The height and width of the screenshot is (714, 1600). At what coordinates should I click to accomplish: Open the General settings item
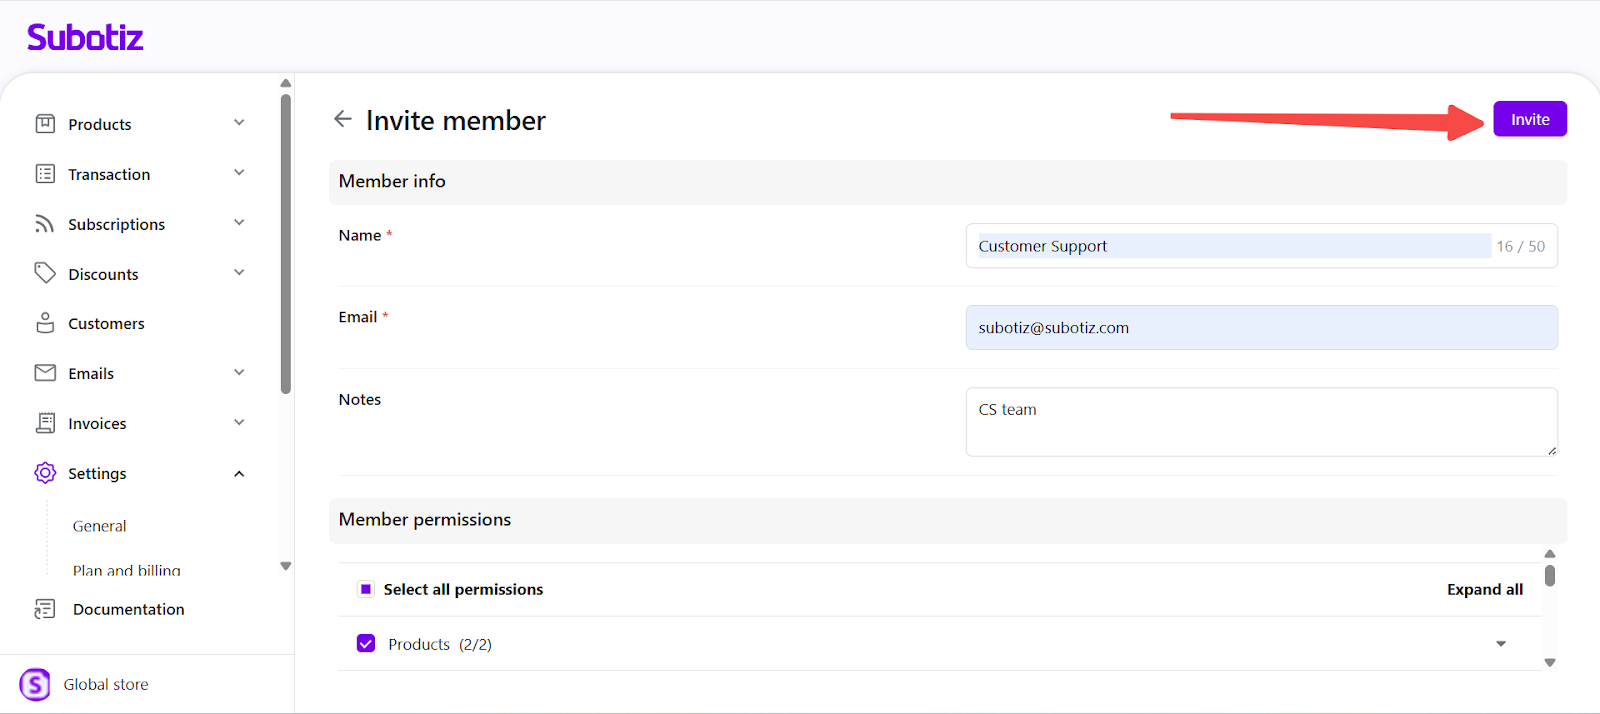pyautogui.click(x=100, y=526)
